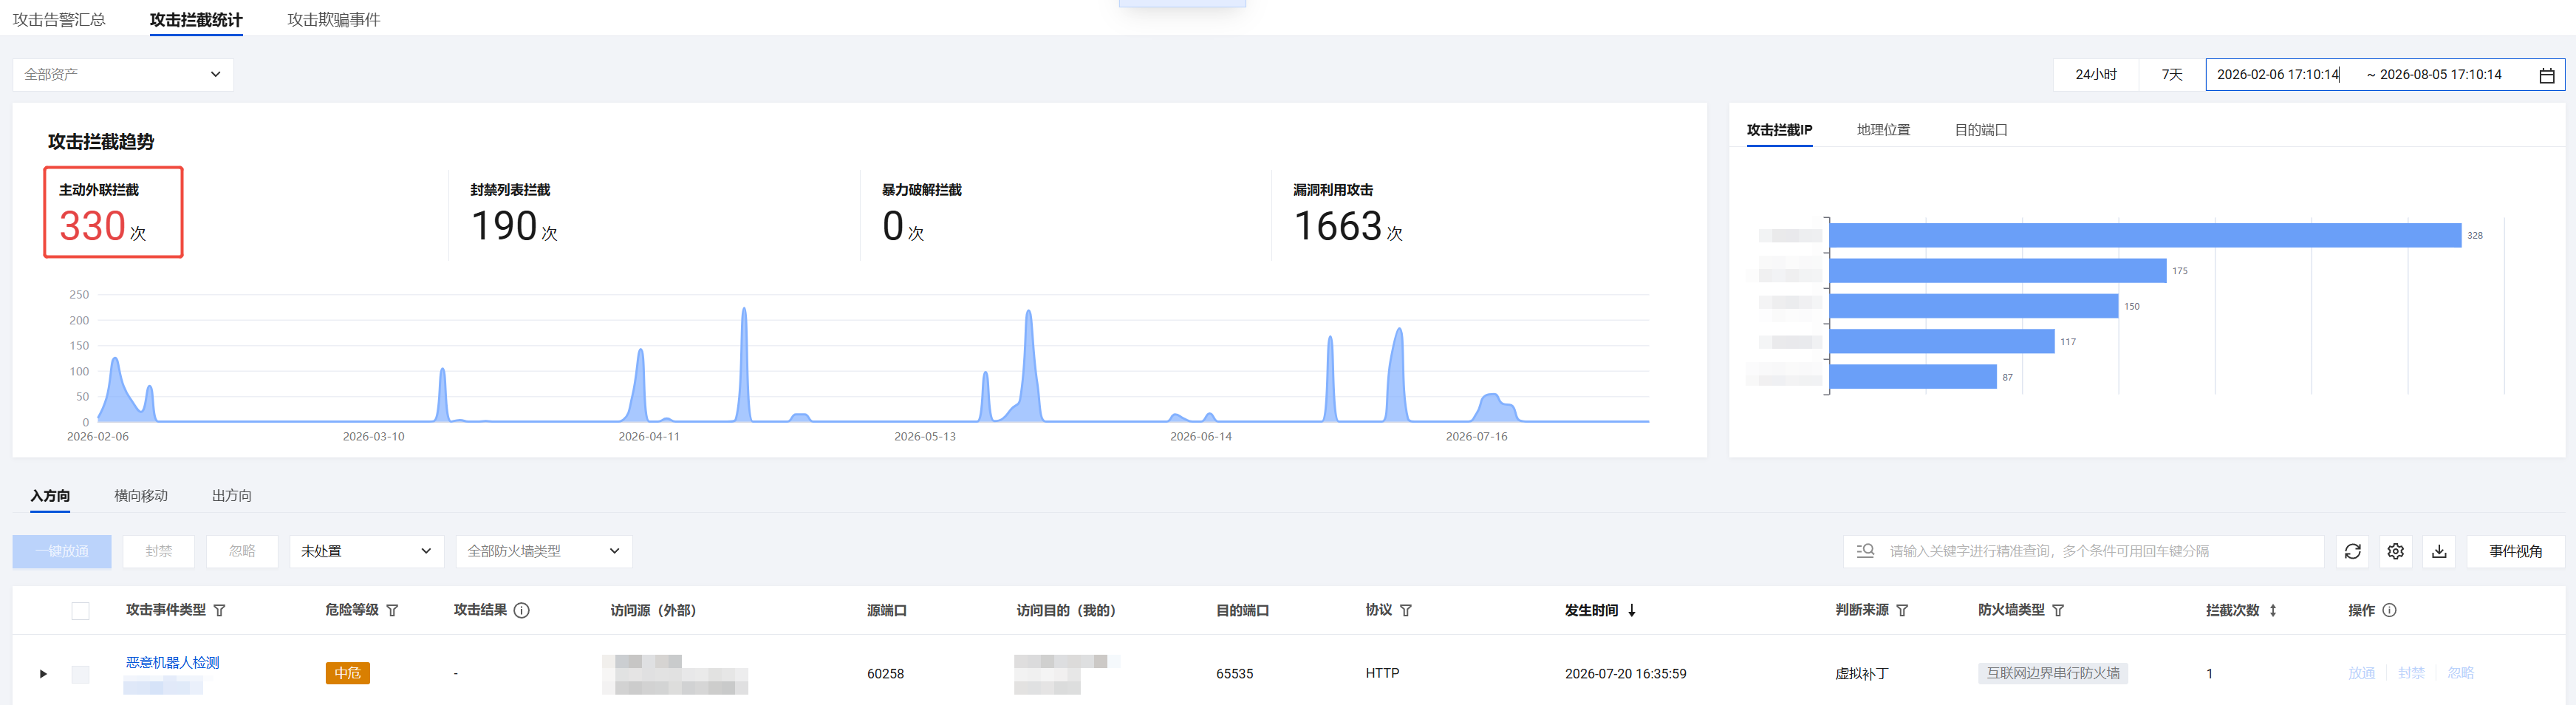
Task: Click 放通 in the row actions
Action: point(2361,674)
